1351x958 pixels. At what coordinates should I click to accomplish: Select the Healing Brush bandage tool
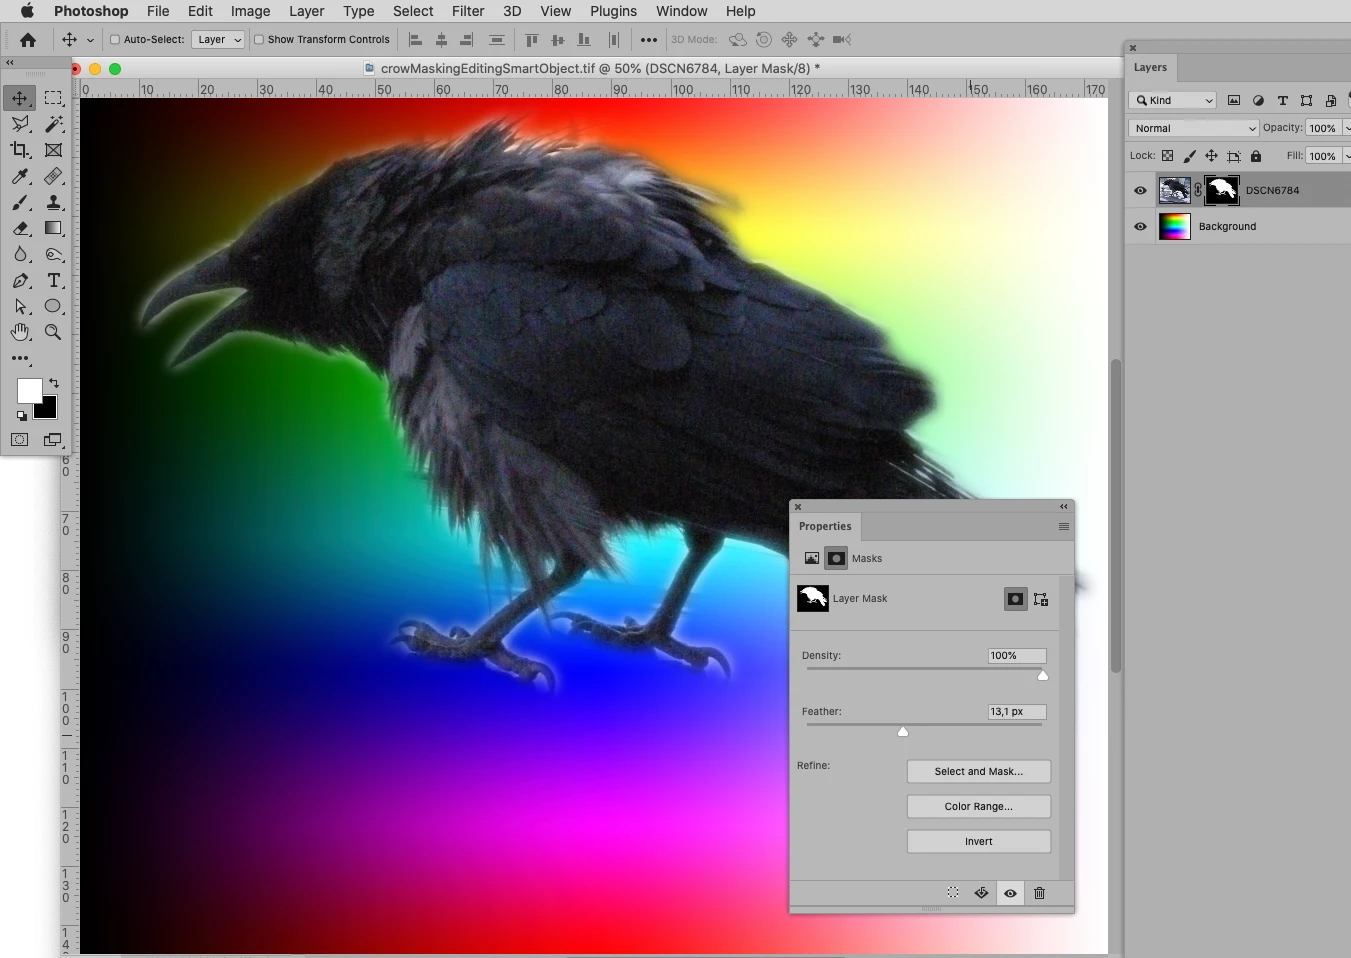tap(54, 177)
